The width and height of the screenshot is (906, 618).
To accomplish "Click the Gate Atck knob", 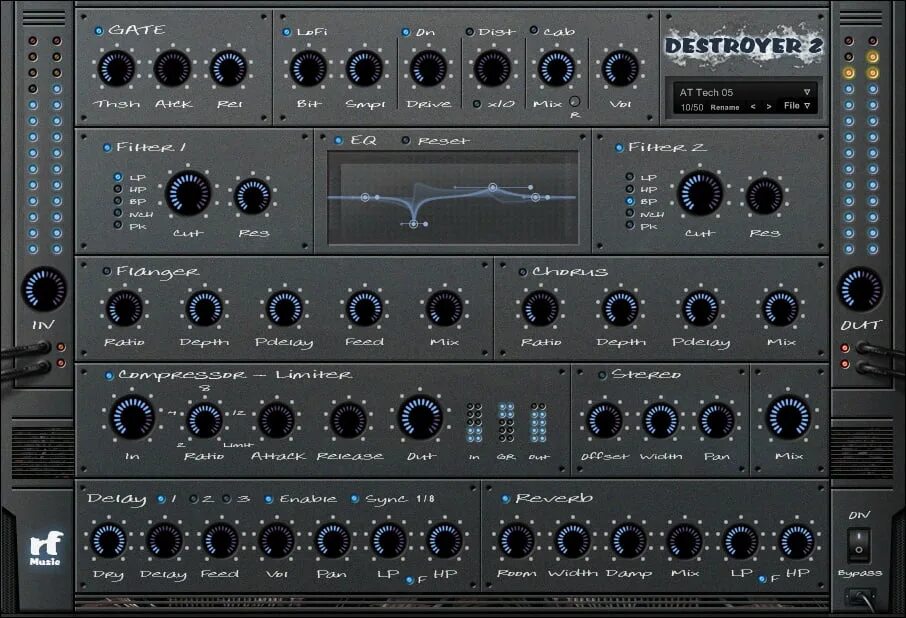I will point(172,68).
